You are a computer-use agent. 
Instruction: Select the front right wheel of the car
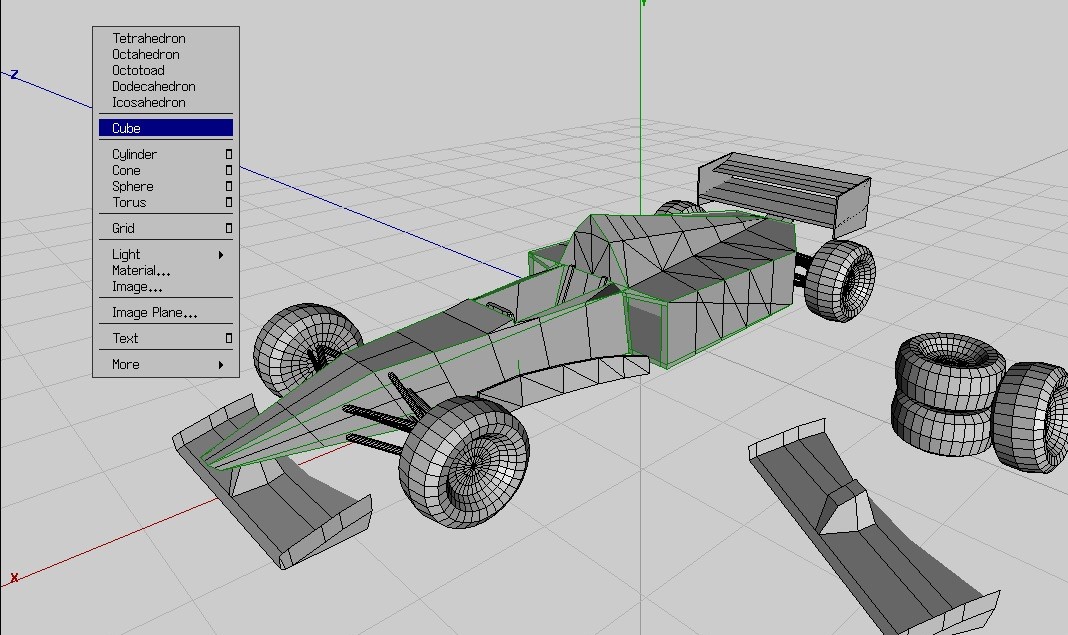[x=464, y=462]
